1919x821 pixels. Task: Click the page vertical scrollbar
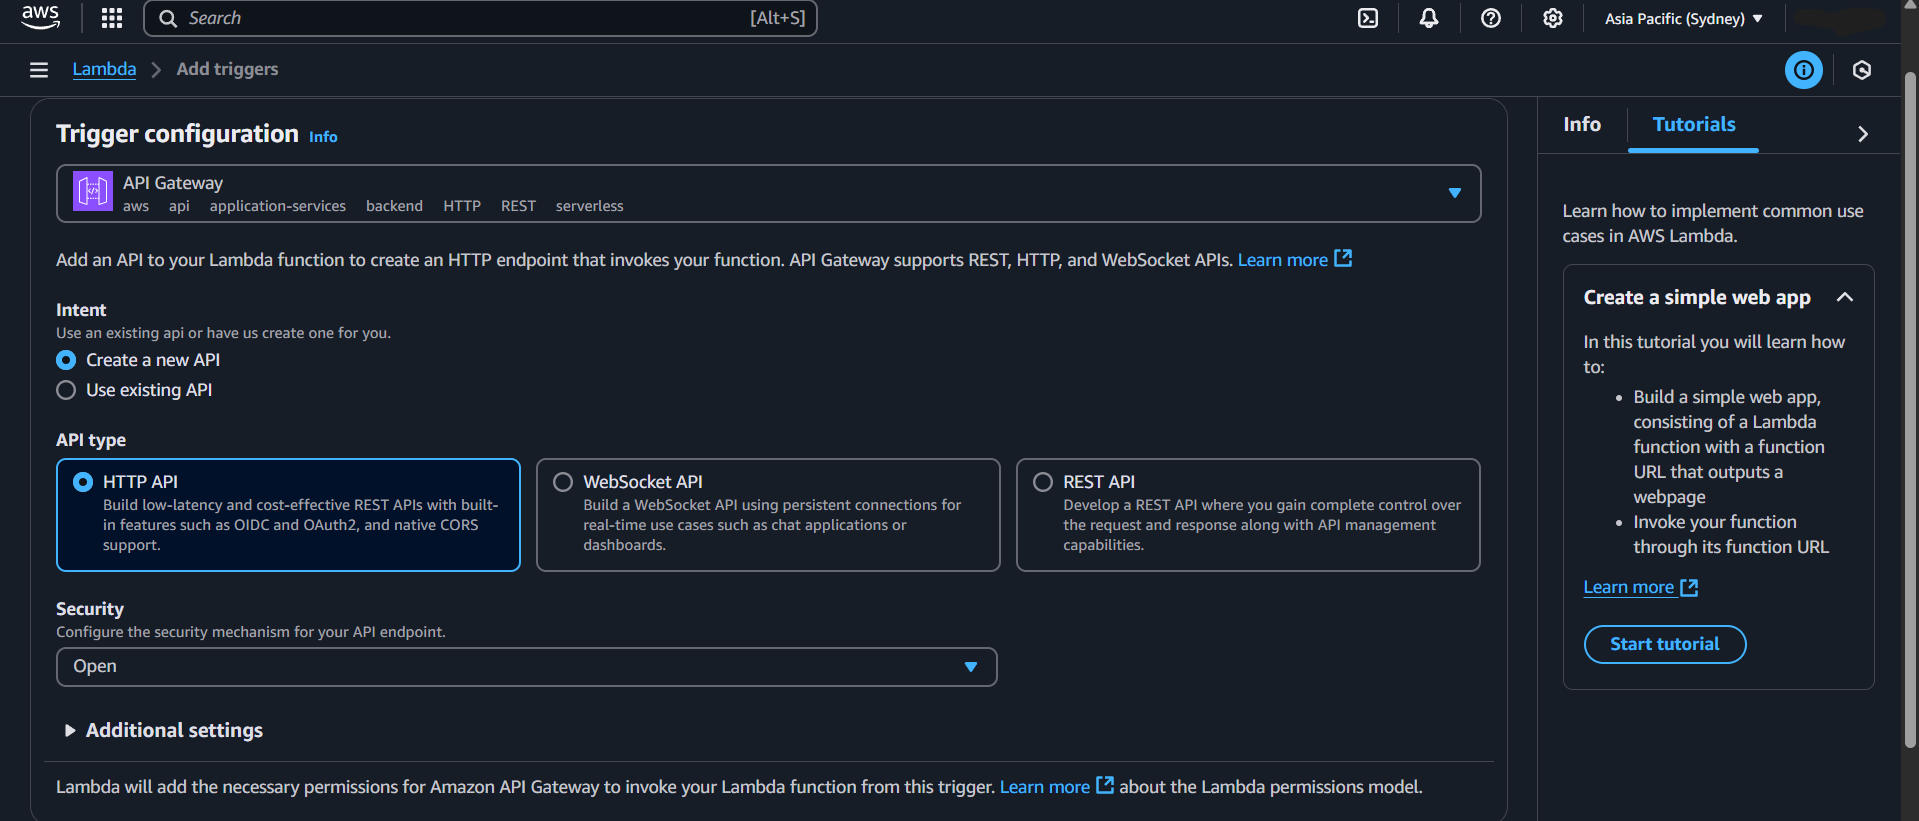(x=1910, y=410)
